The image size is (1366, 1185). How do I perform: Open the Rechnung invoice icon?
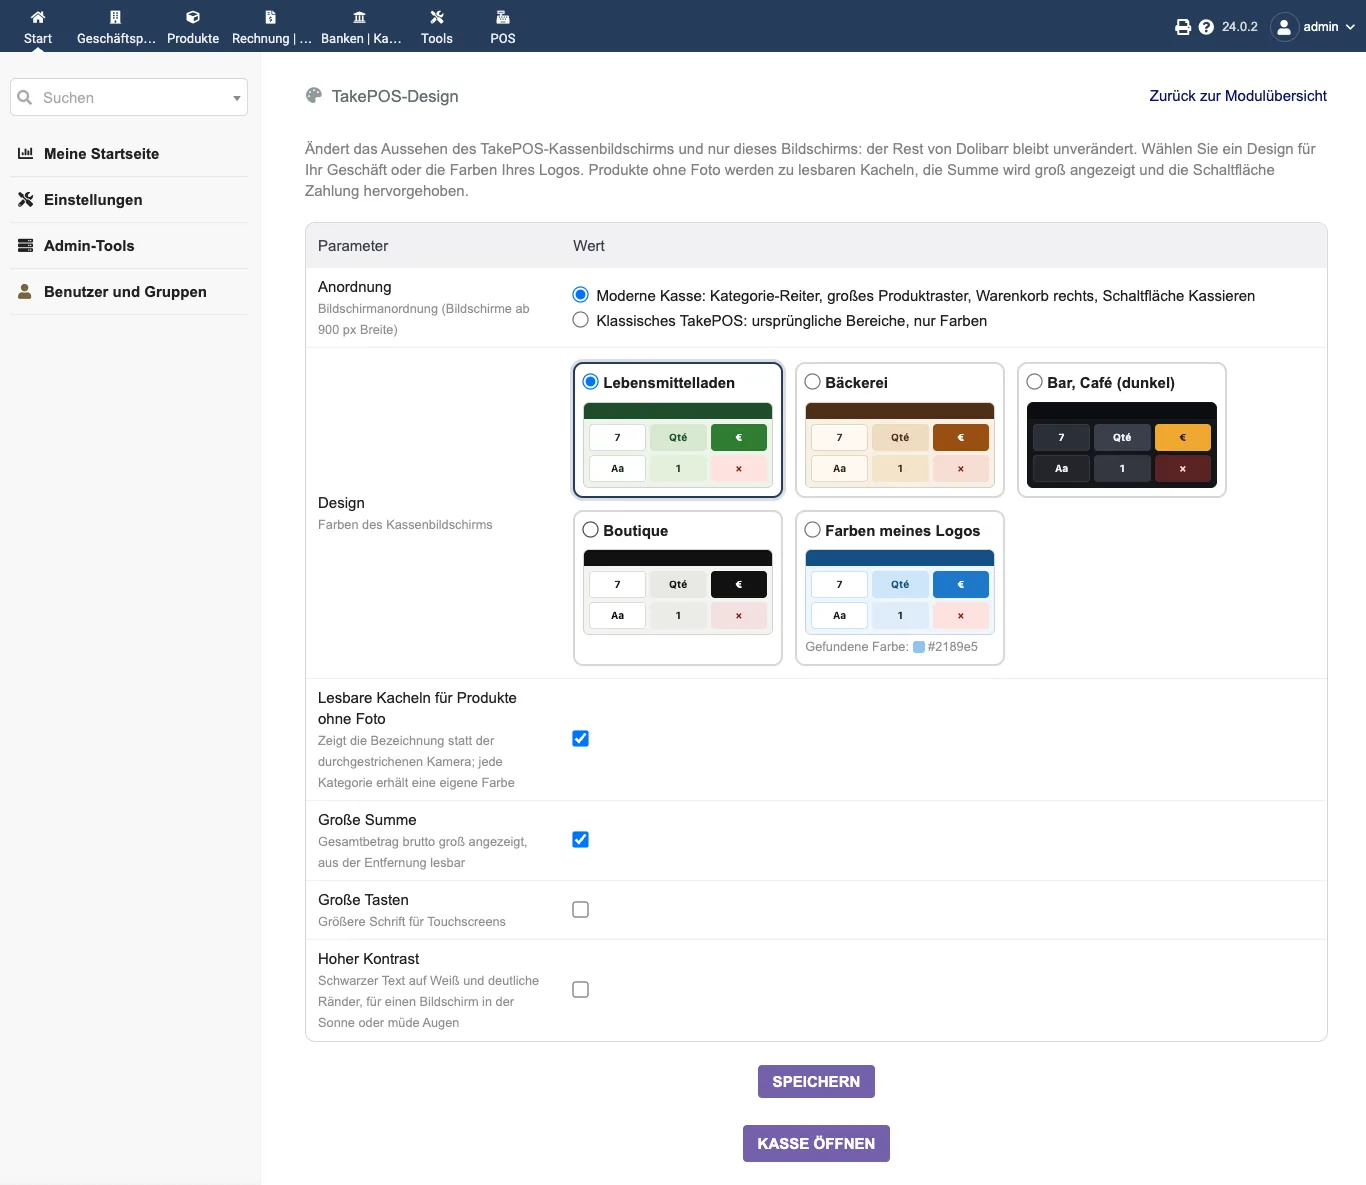tap(270, 17)
